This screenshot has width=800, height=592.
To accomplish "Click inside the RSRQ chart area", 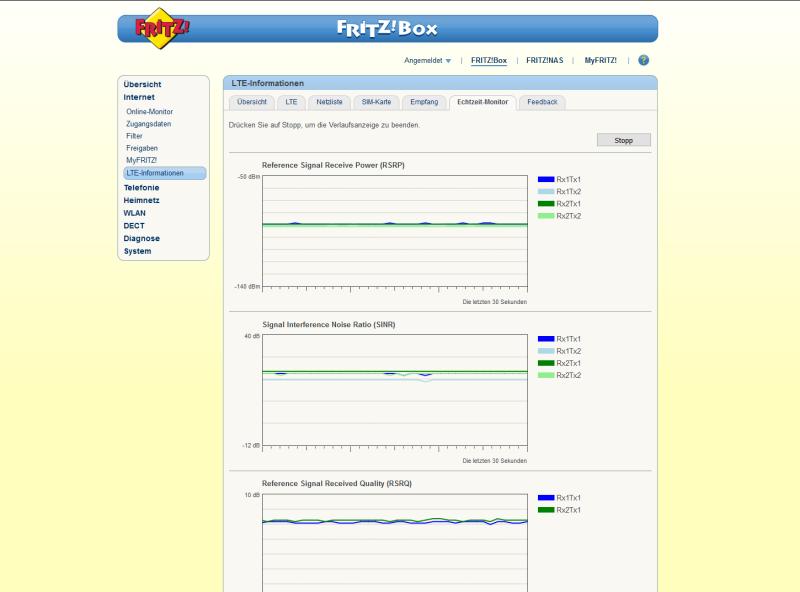I will [x=395, y=543].
